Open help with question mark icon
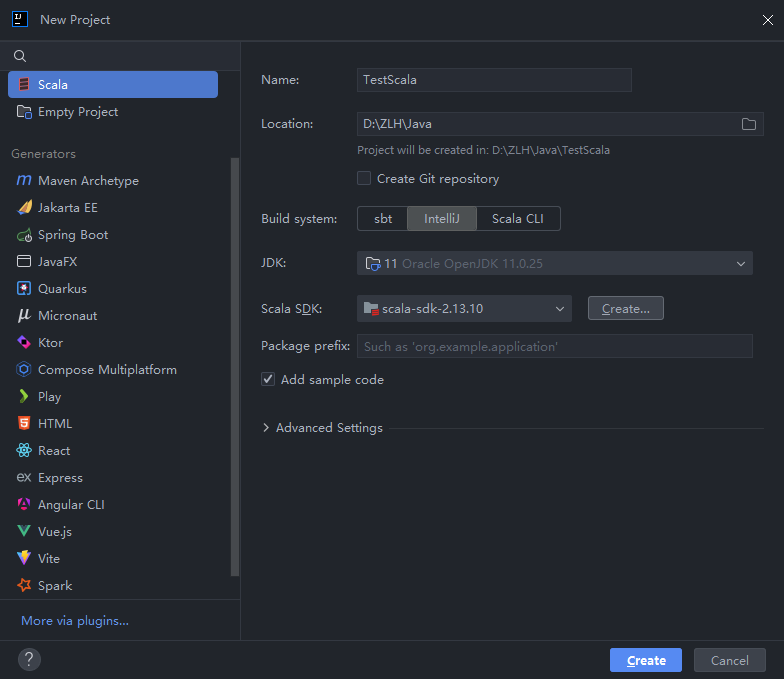 [x=30, y=660]
